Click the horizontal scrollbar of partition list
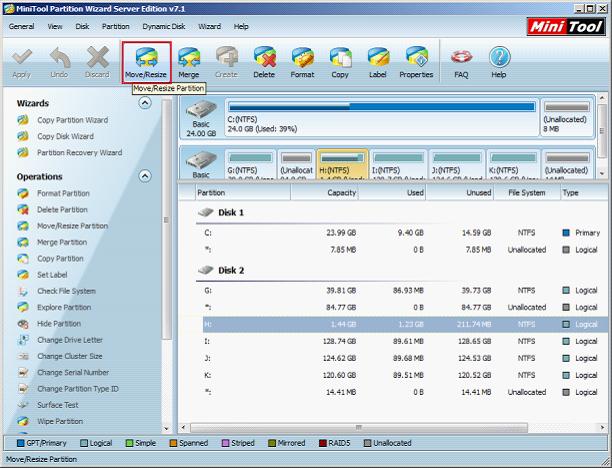This screenshot has height=468, width=612. (359, 428)
